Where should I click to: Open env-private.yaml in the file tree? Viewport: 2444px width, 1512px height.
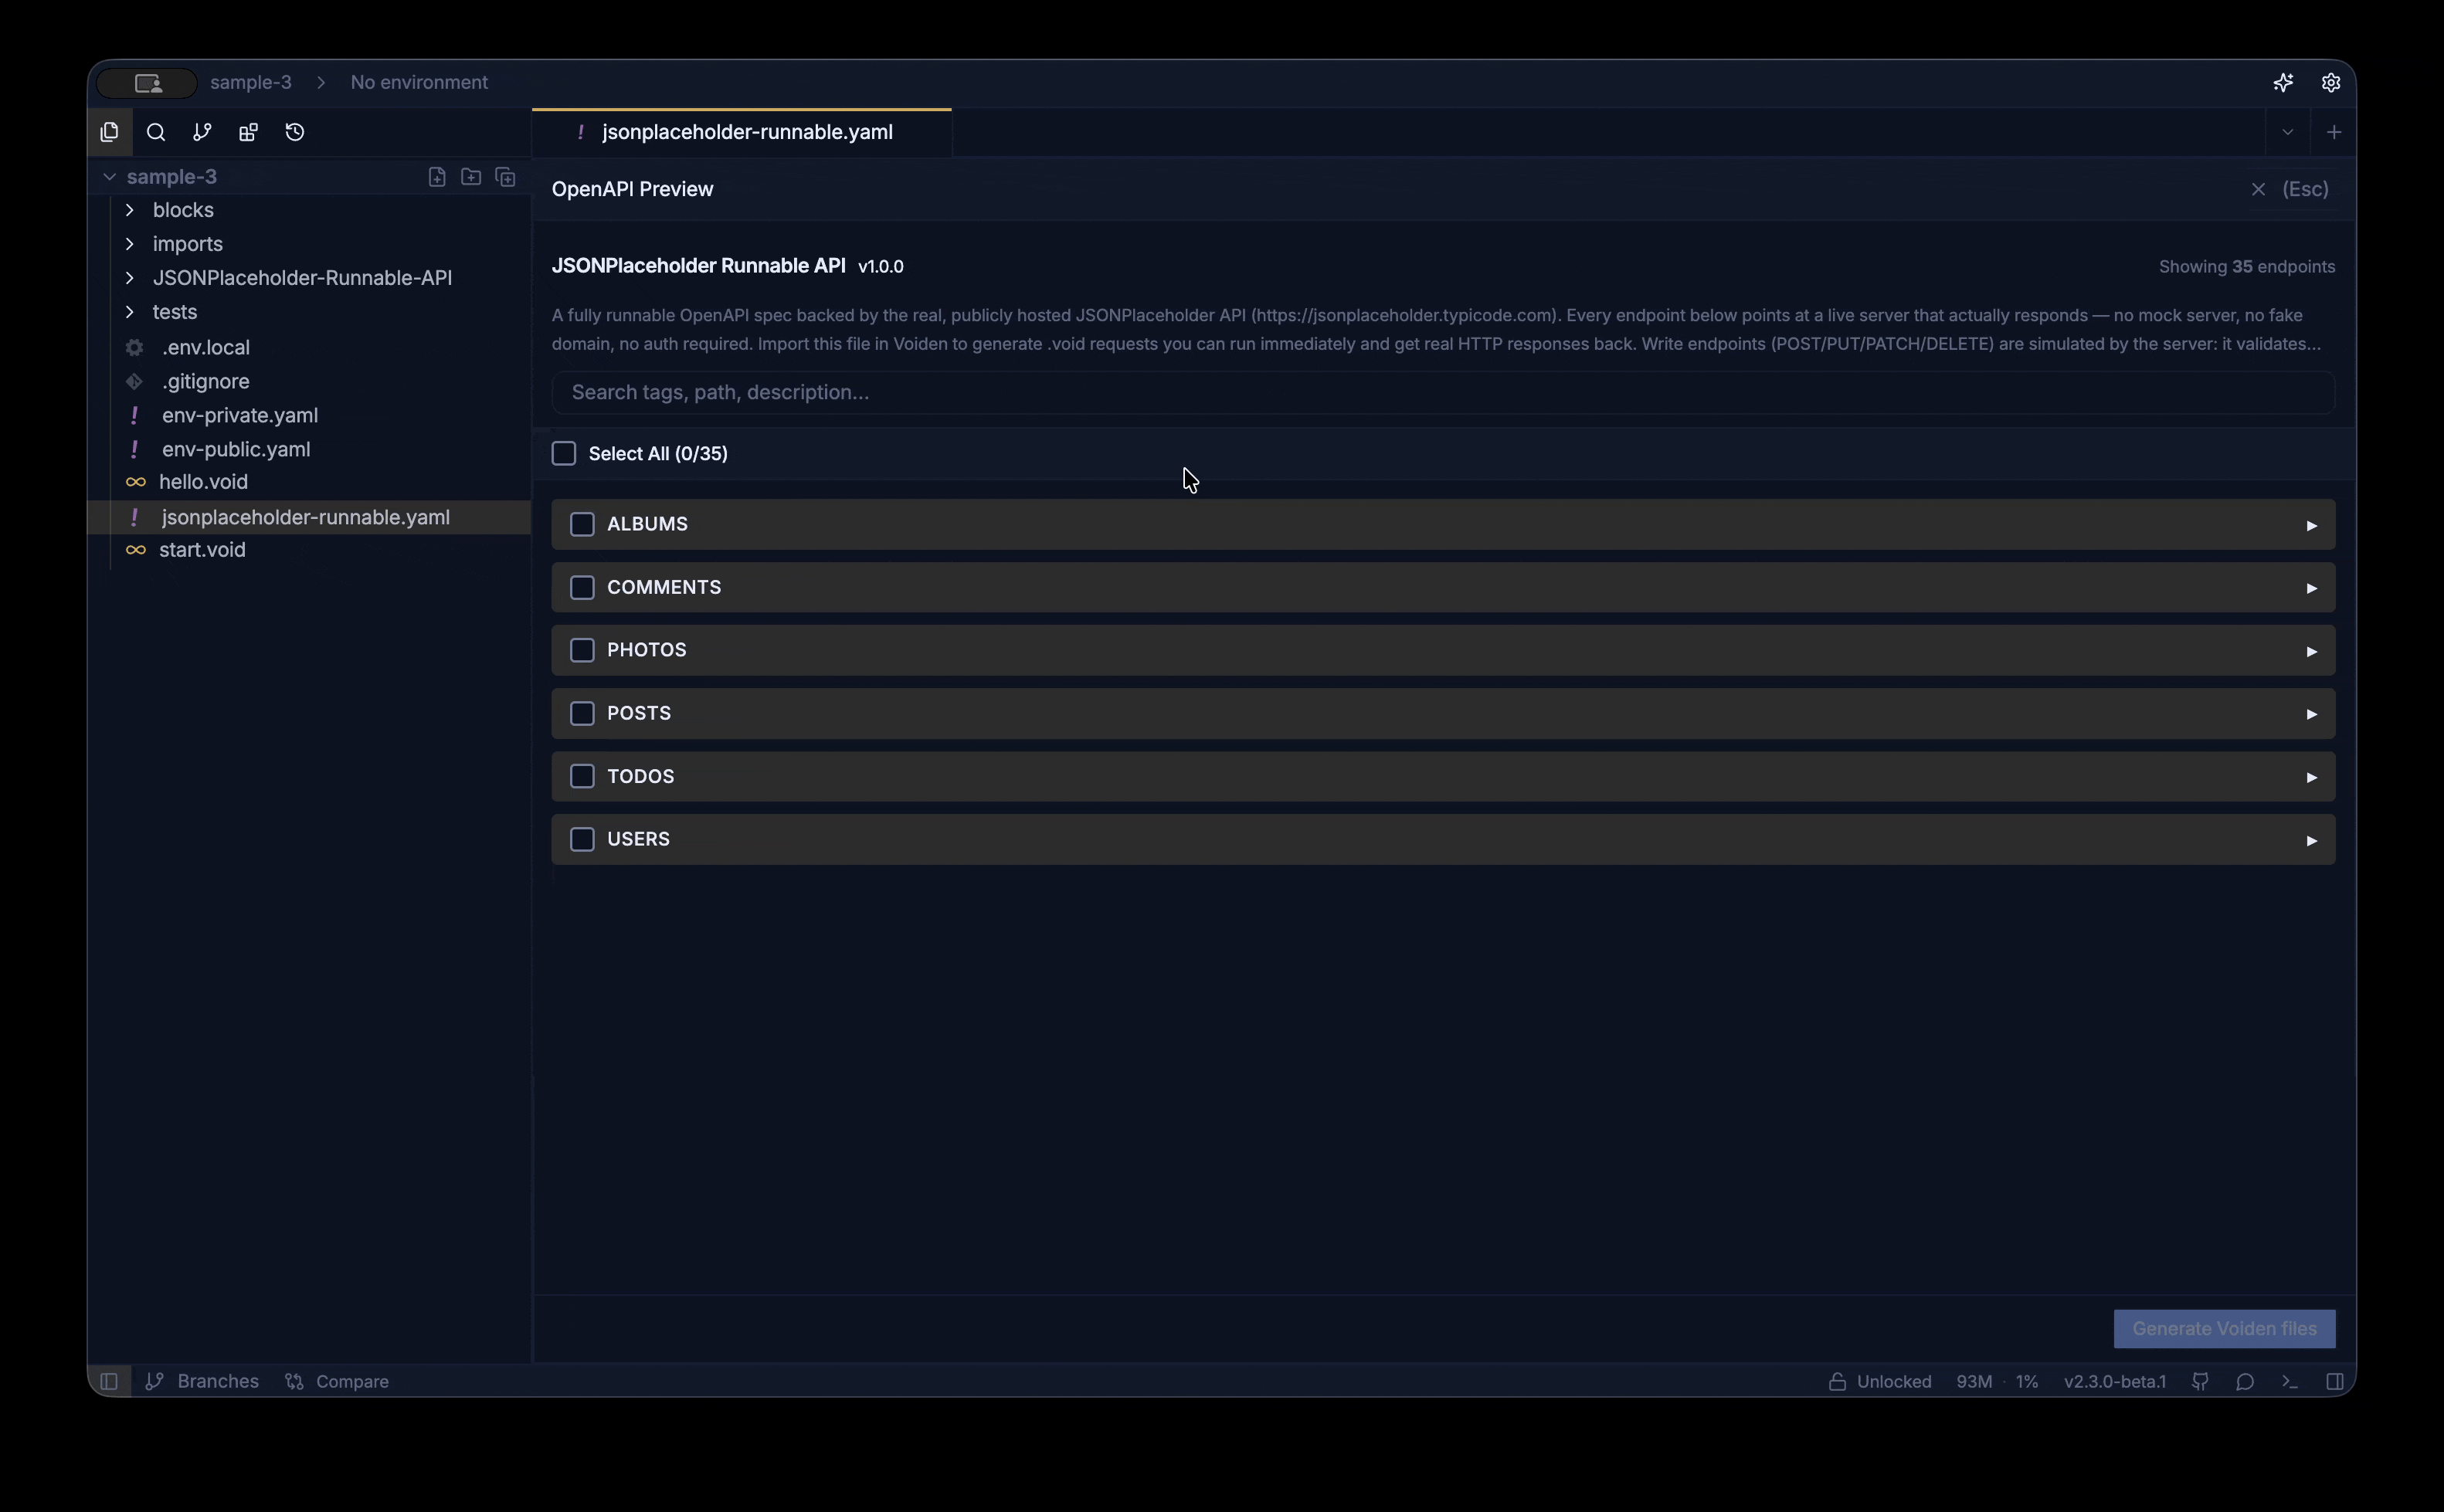pos(240,415)
